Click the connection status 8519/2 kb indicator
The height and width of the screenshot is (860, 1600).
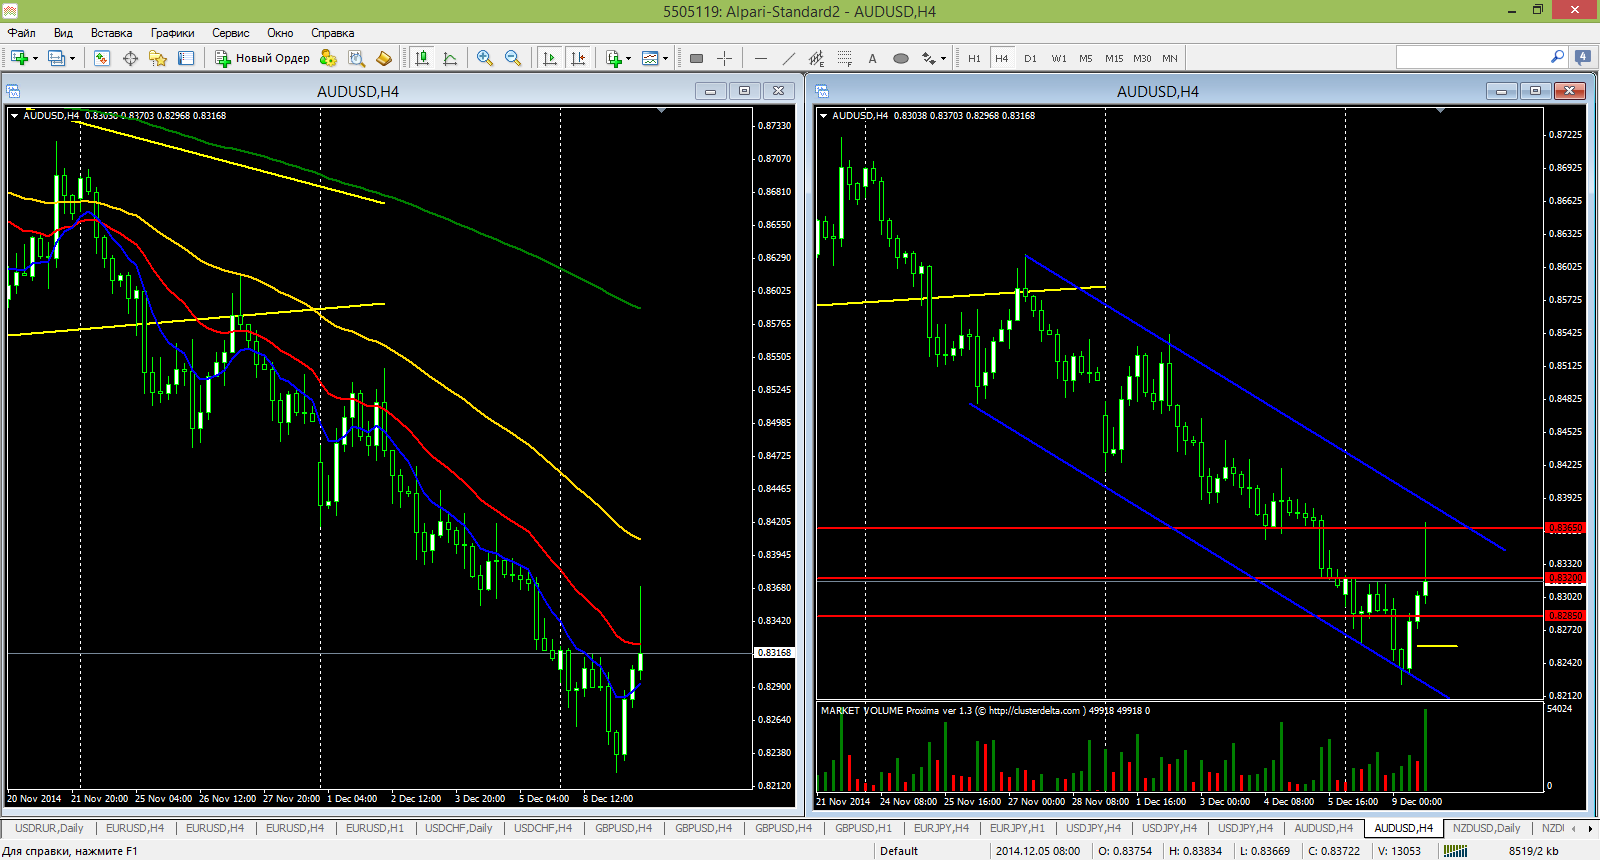[x=1533, y=851]
